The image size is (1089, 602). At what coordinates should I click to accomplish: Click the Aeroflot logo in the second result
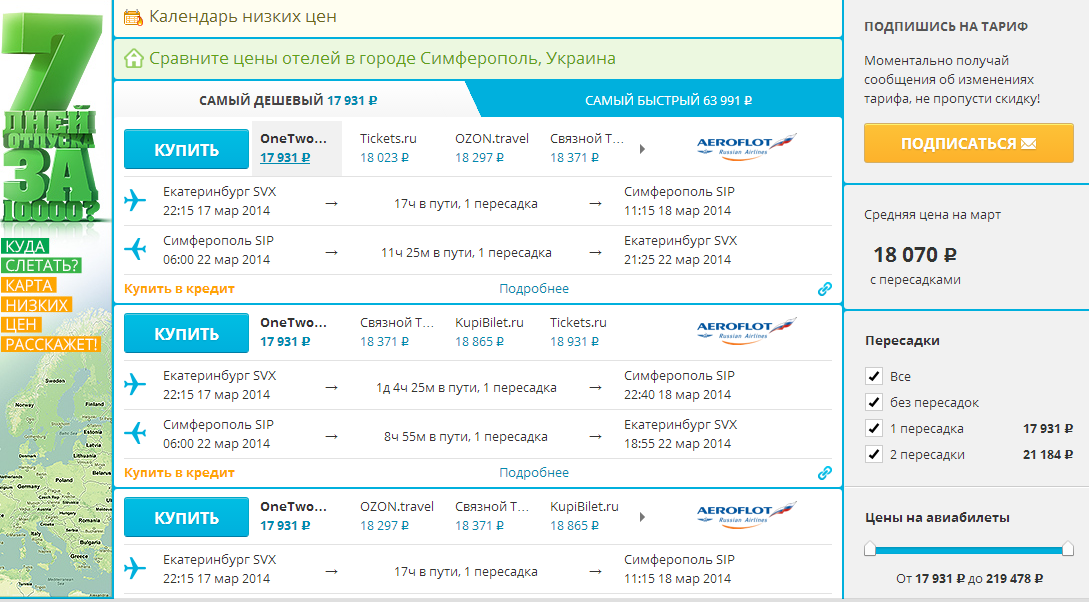click(x=746, y=331)
